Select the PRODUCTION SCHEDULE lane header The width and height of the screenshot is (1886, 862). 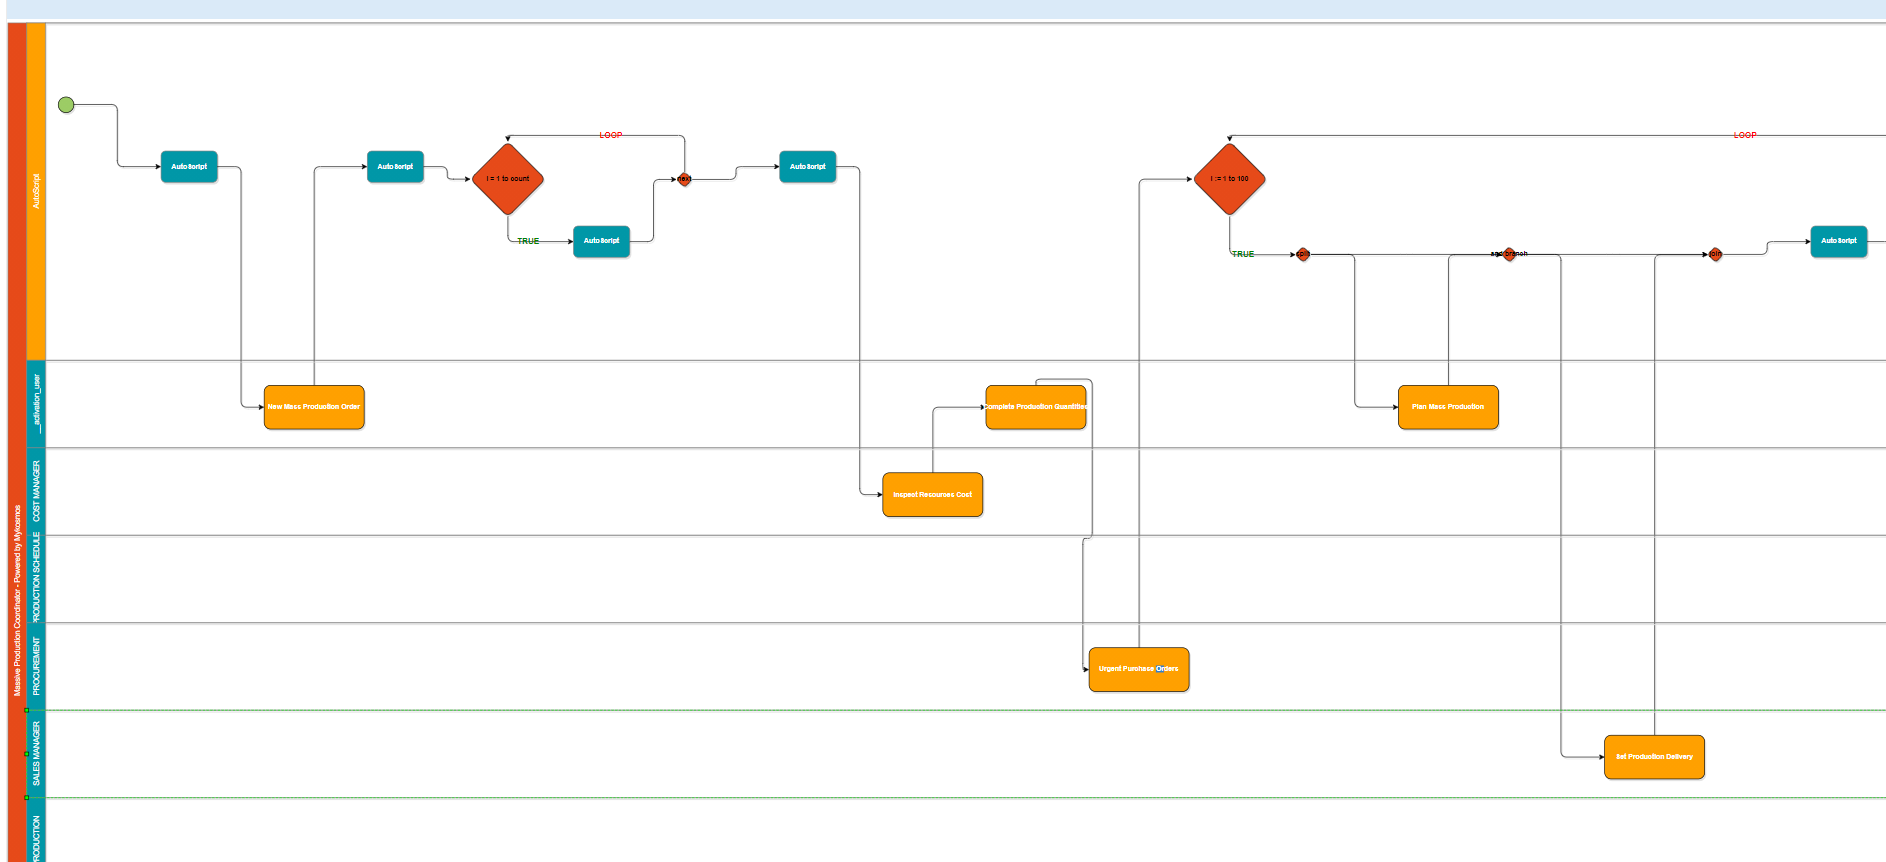tap(36, 579)
